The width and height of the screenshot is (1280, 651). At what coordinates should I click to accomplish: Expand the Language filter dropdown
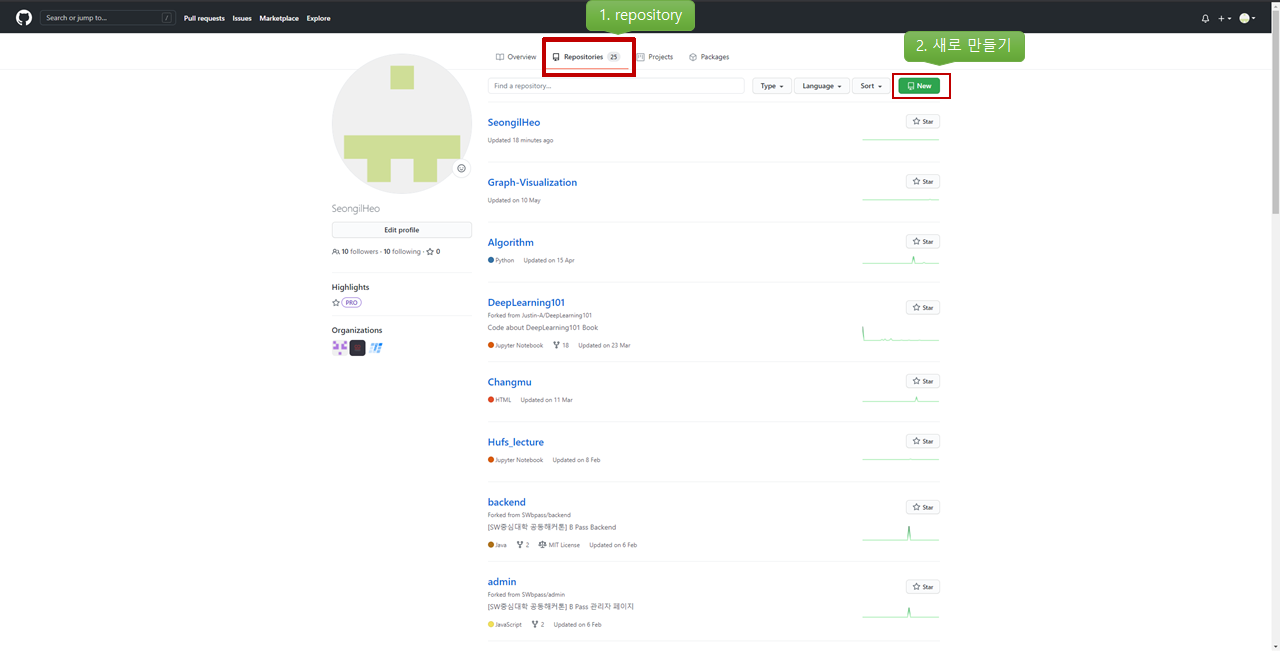[822, 86]
